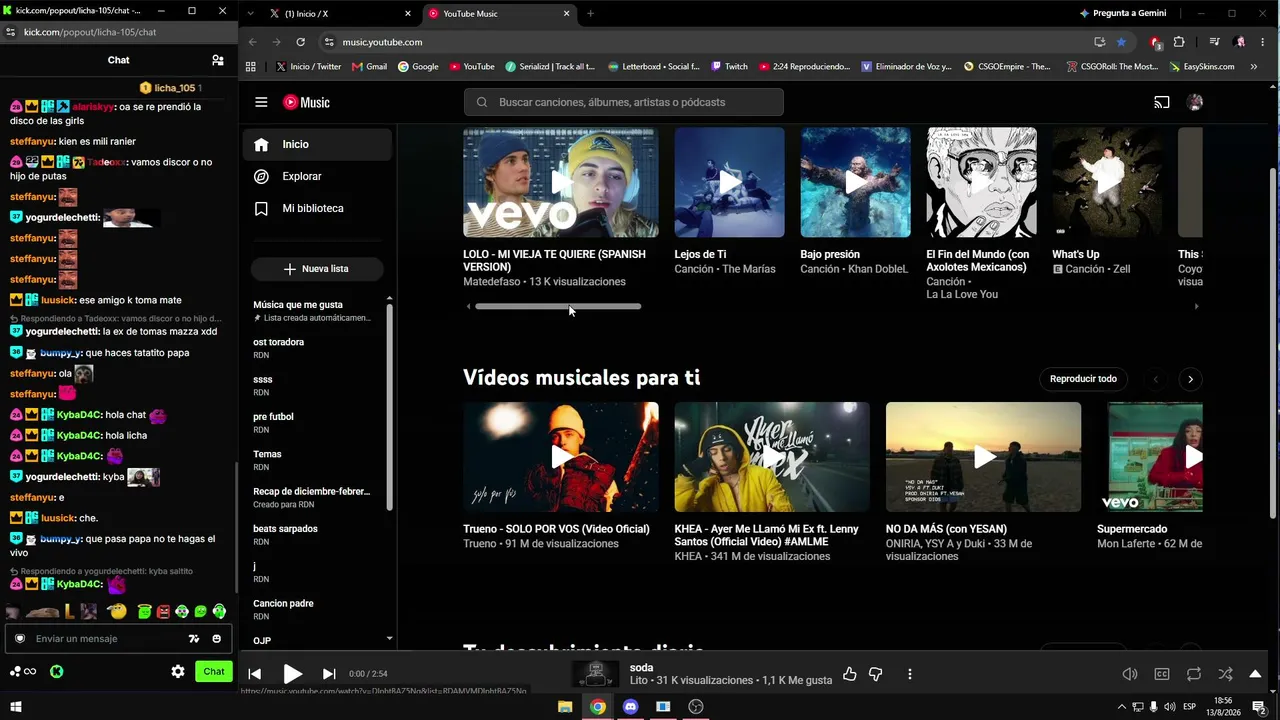The image size is (1280, 720).
Task: Like the song 'soda' with thumbs up
Action: 850,674
